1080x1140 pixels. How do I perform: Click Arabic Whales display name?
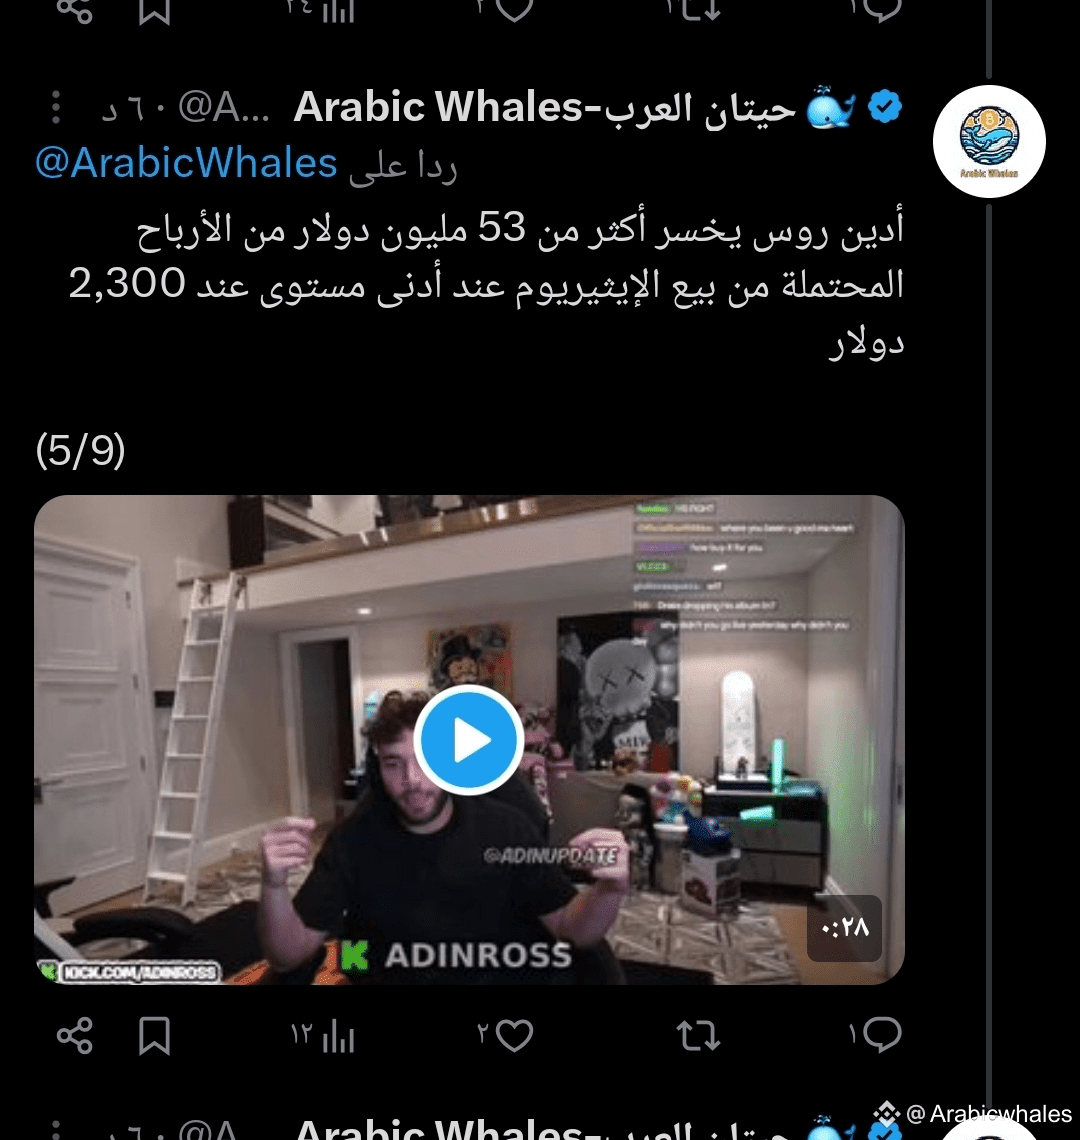(544, 107)
